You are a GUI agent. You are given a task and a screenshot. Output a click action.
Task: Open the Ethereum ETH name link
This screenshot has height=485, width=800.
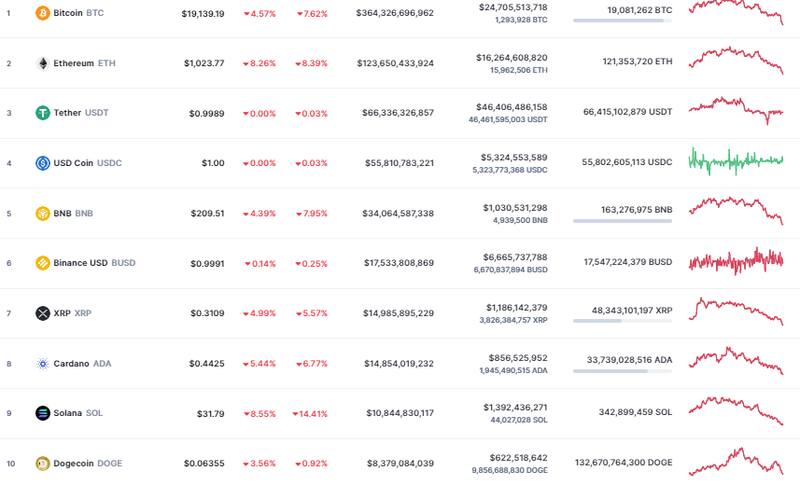[84, 63]
